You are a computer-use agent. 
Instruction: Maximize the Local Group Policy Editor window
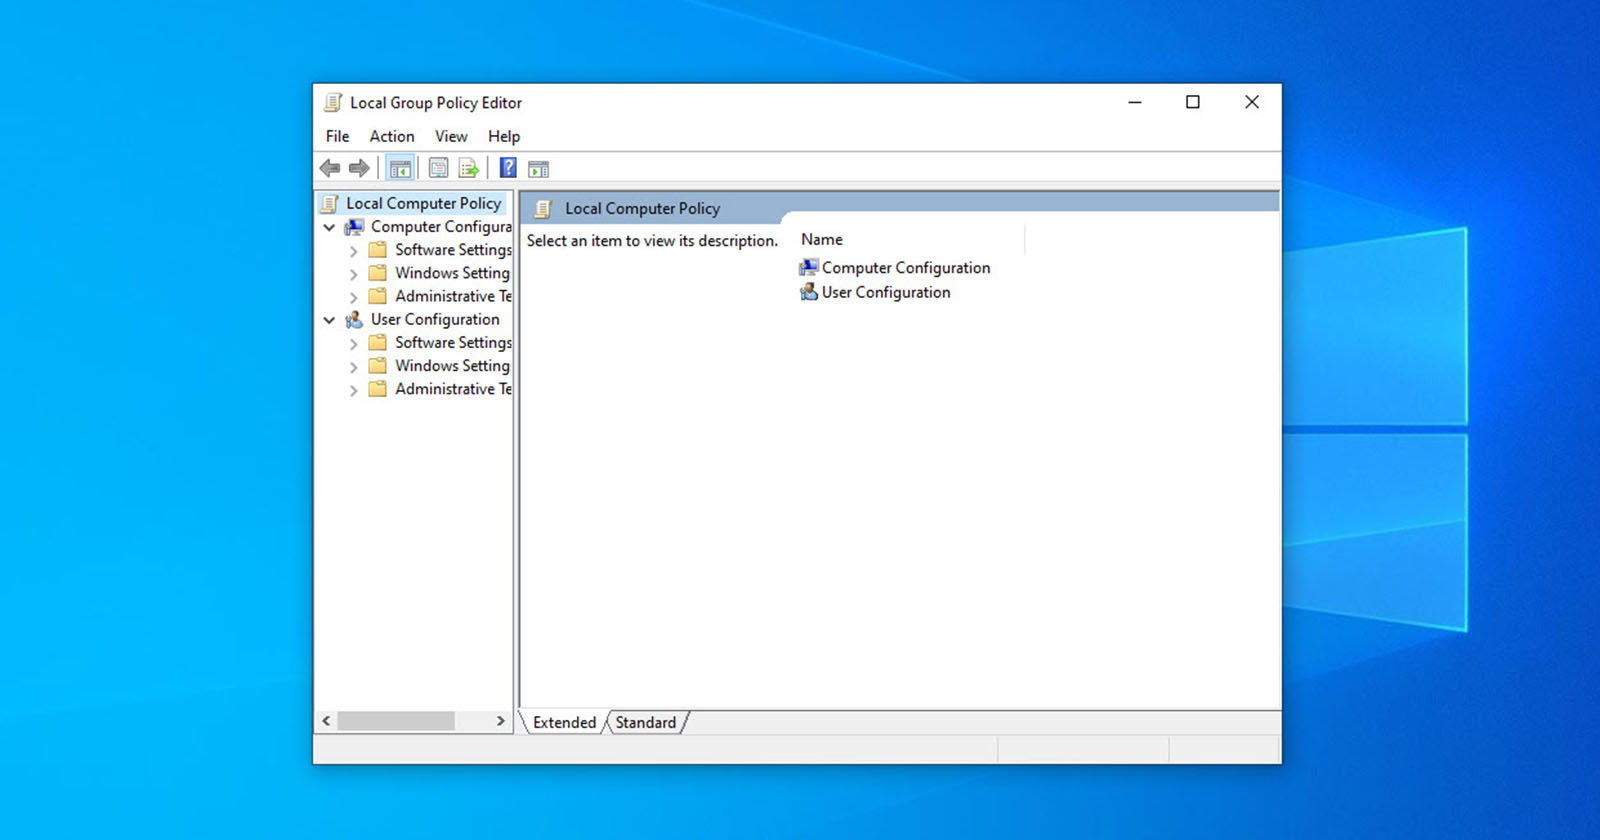pos(1193,102)
